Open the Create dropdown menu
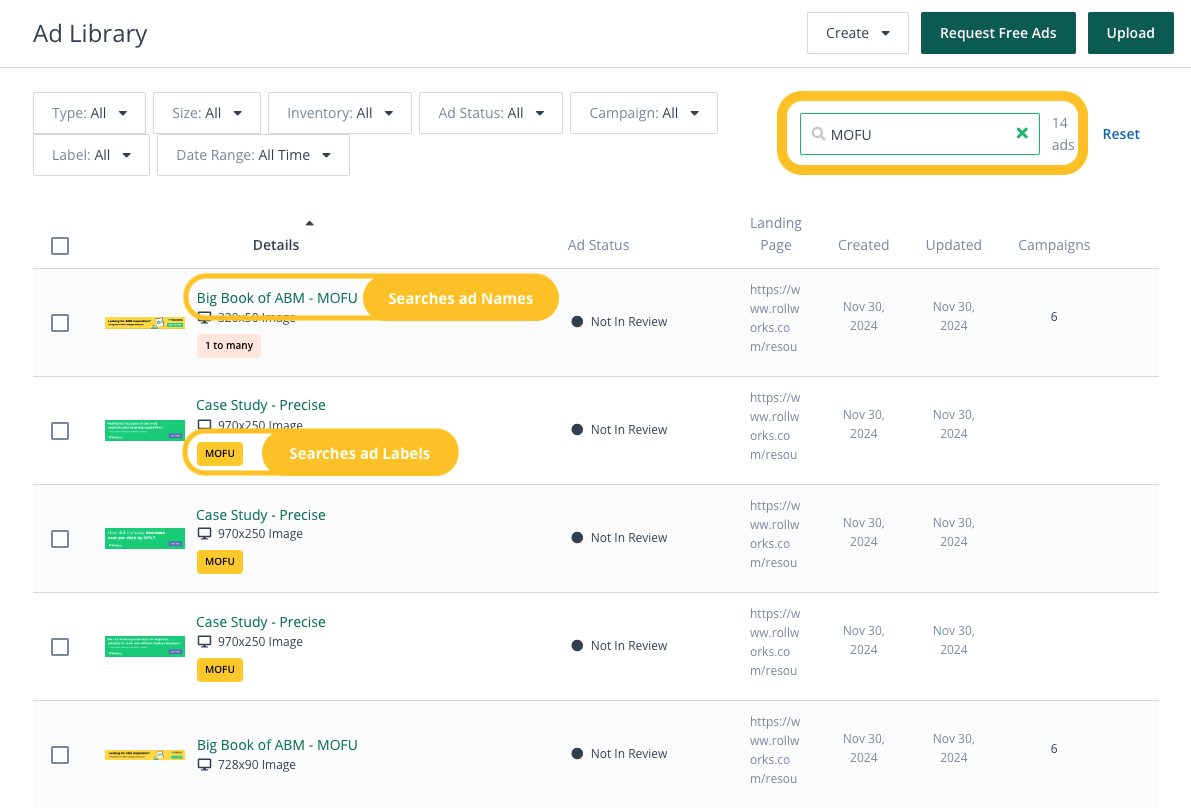The width and height of the screenshot is (1191, 808). tap(857, 33)
